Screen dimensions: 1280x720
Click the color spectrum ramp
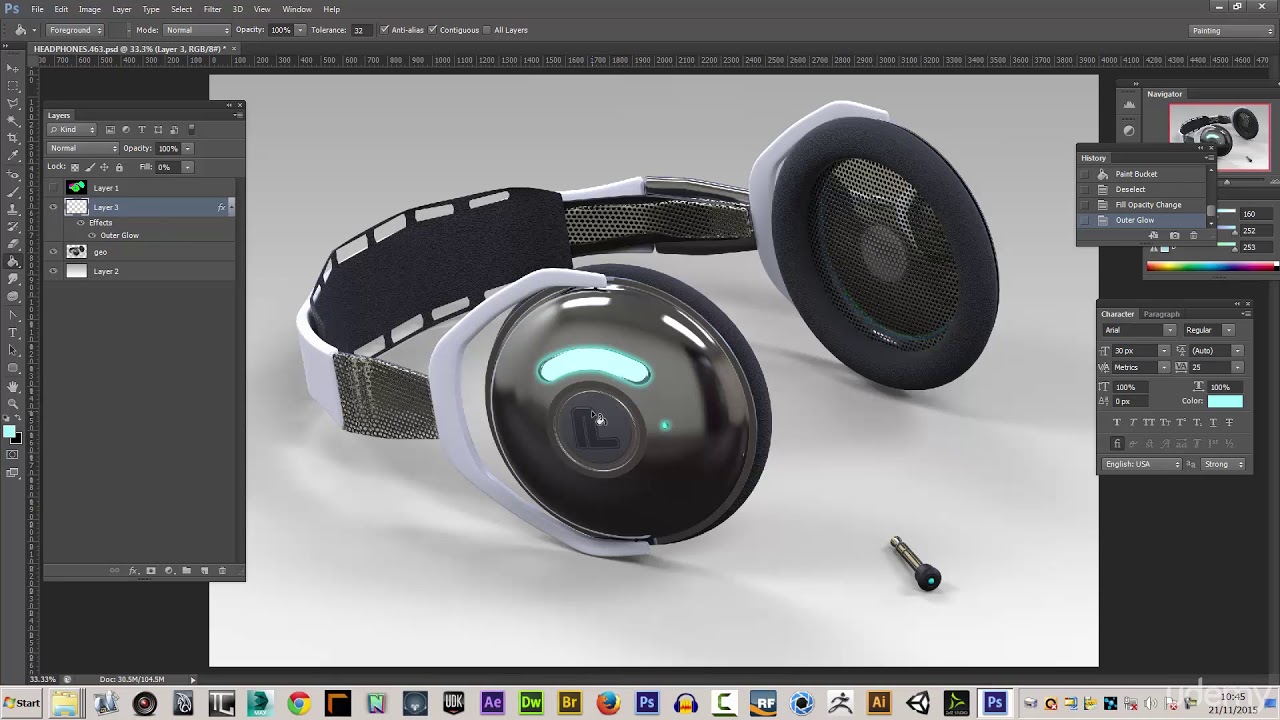pos(1212,266)
